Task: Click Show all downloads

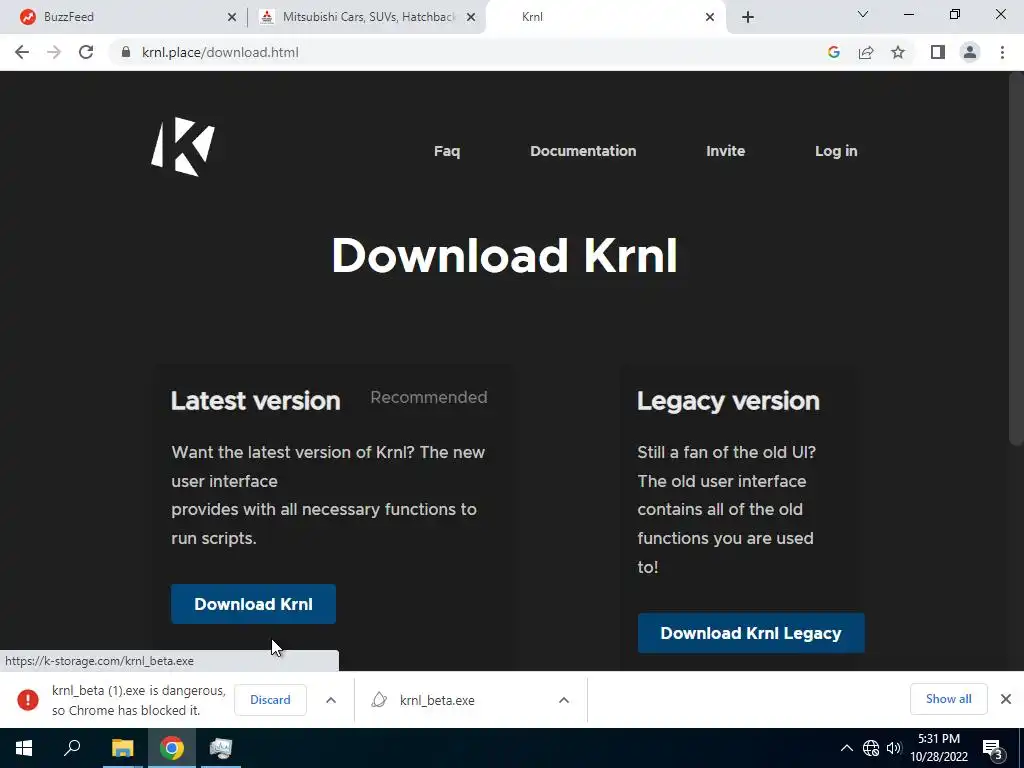Action: pos(948,699)
